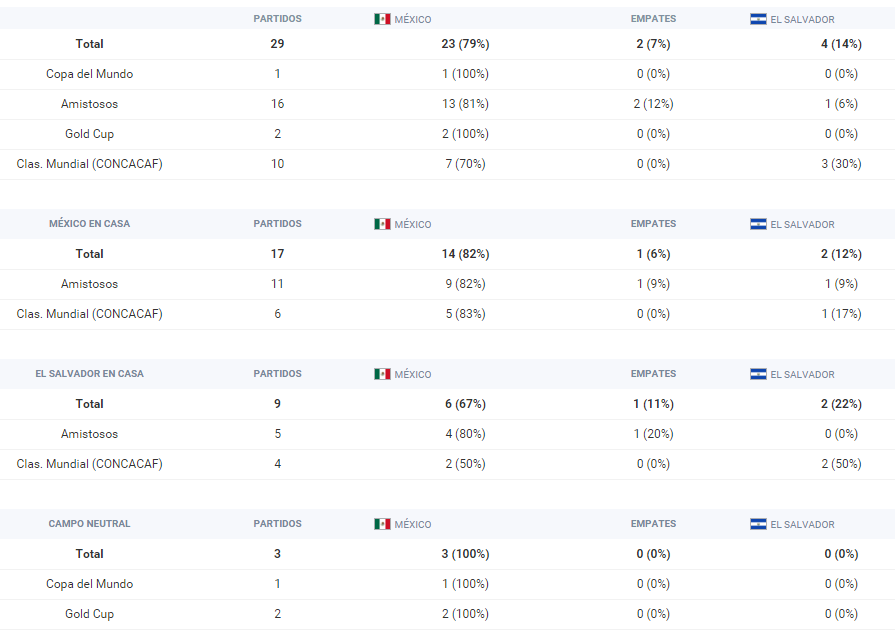Image resolution: width=895 pixels, height=637 pixels.
Task: Open the 16 Amistosos matches in the top table
Action: coord(277,104)
